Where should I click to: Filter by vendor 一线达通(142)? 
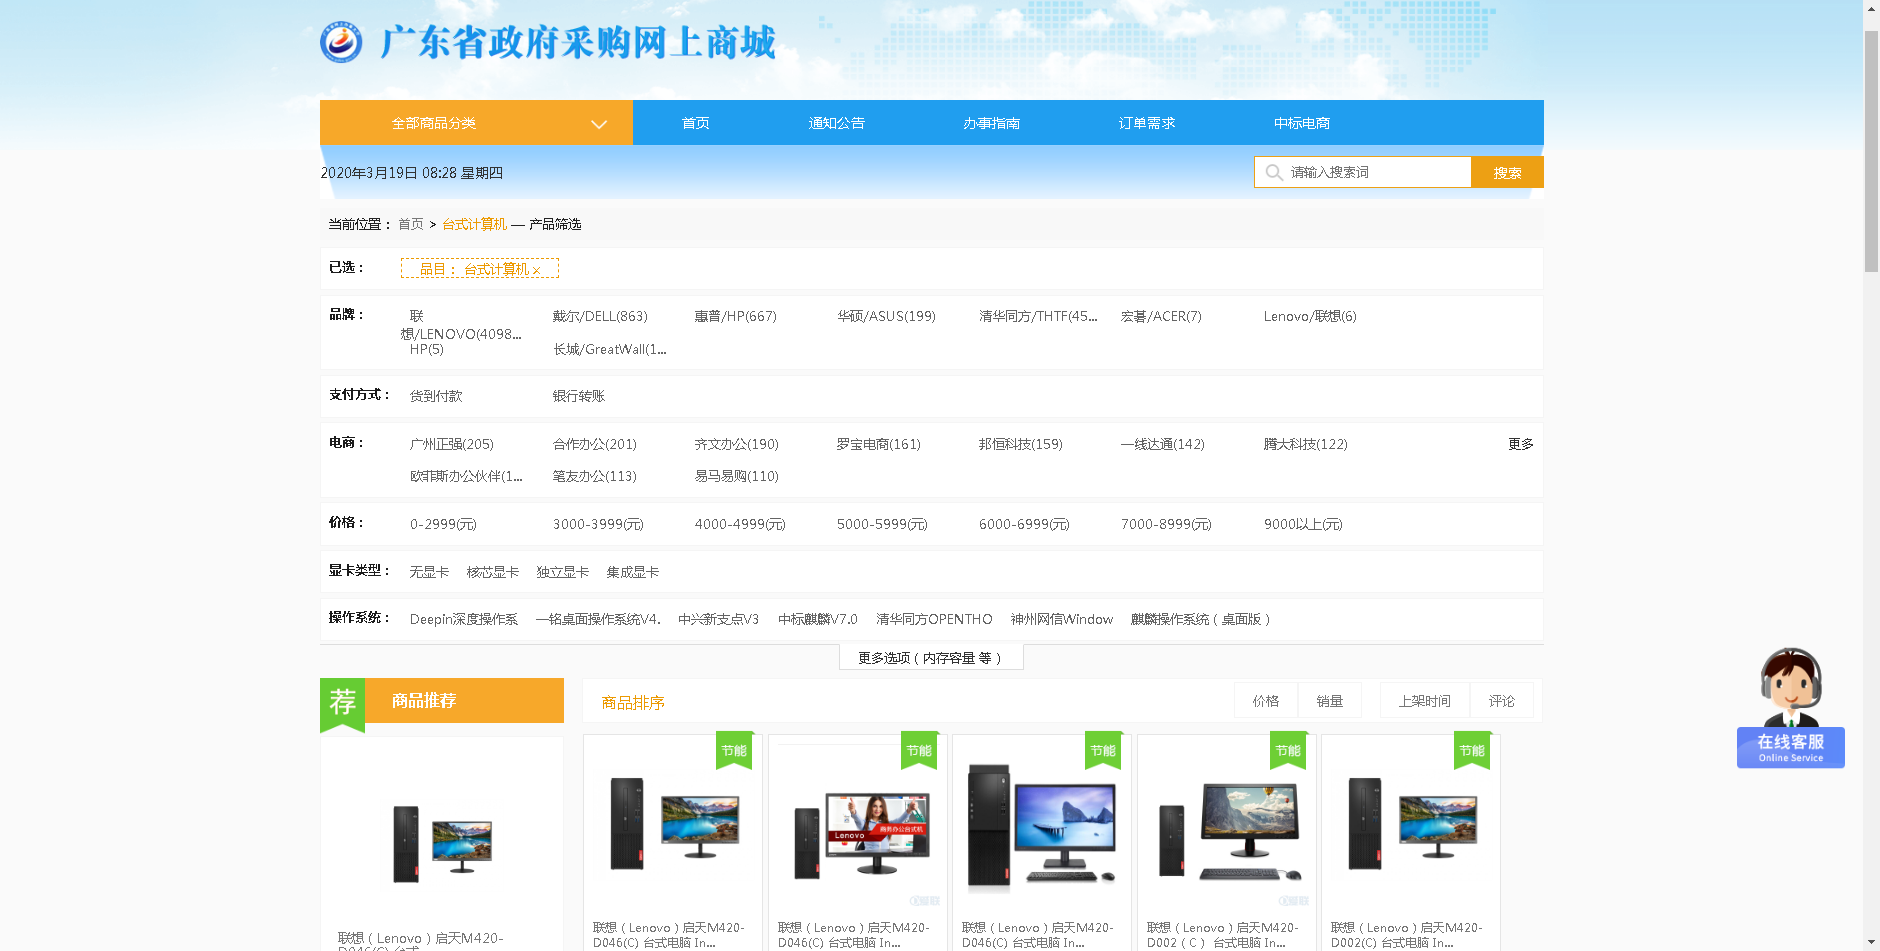(x=1163, y=444)
